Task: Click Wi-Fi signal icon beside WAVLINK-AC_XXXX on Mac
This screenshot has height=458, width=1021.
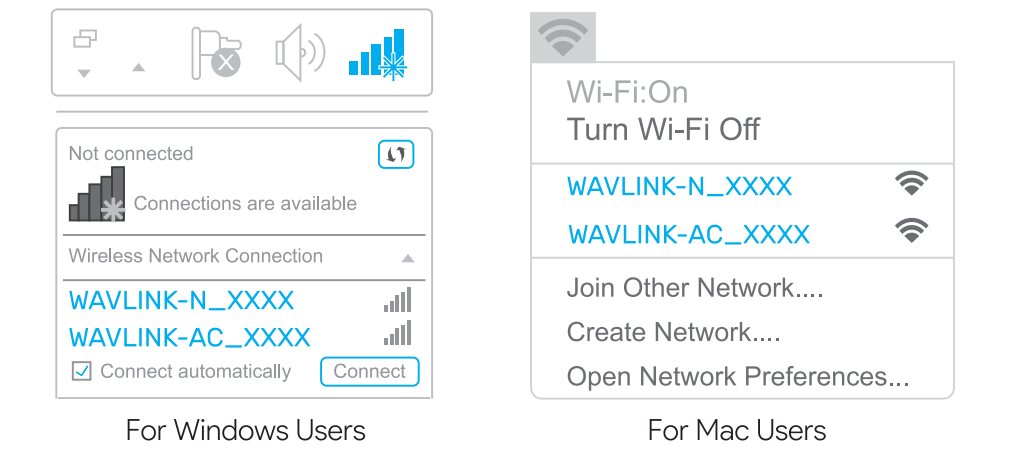Action: click(x=910, y=232)
